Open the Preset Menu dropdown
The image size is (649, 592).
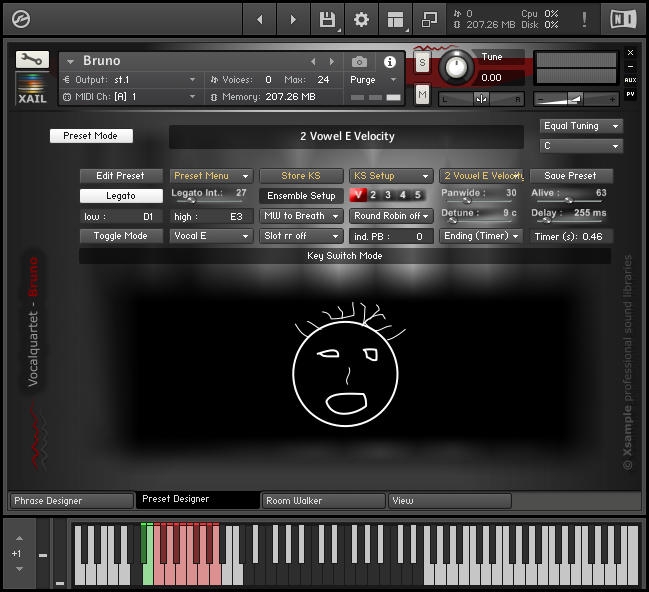[x=211, y=176]
